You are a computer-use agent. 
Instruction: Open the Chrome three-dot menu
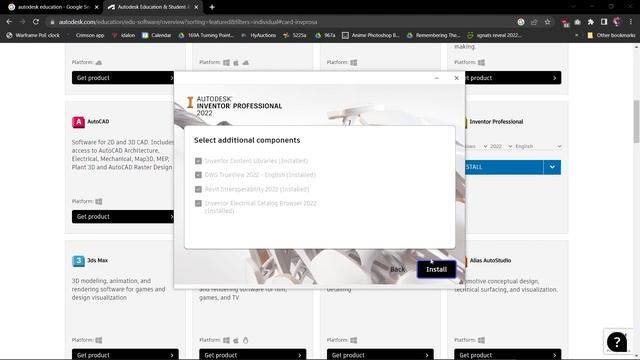pyautogui.click(x=631, y=22)
